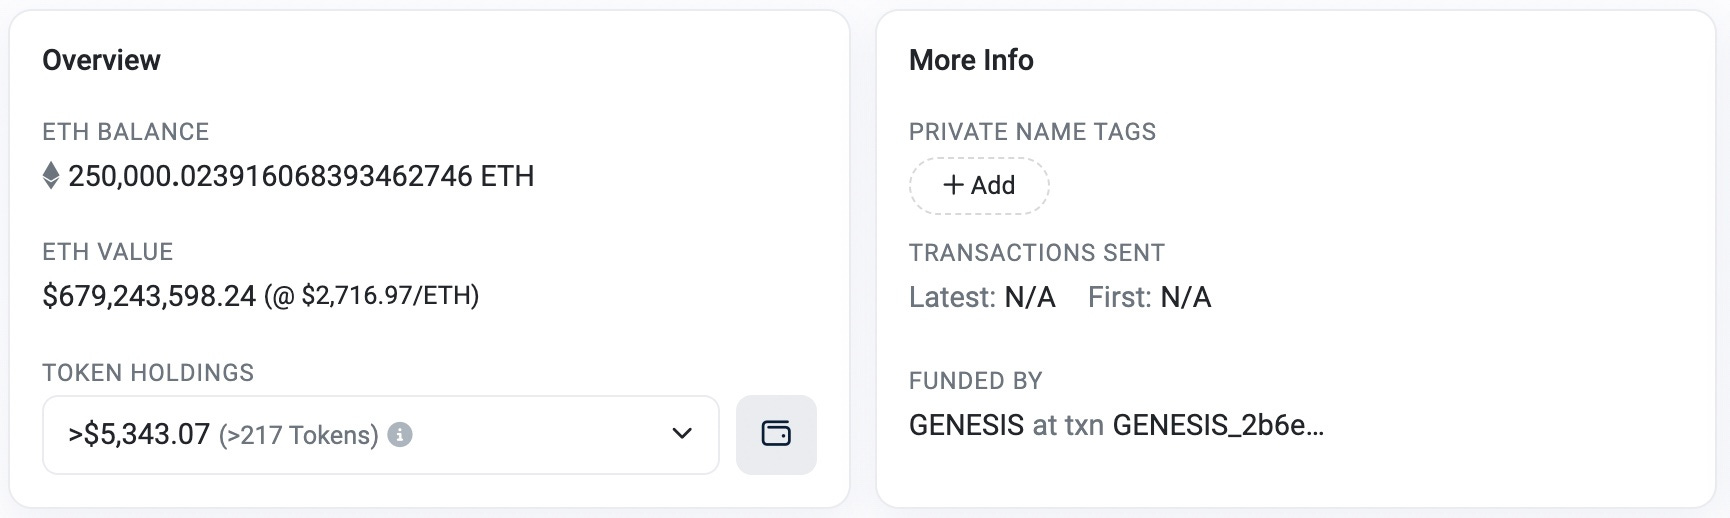The width and height of the screenshot is (1730, 518).
Task: Click the Latest: N/A transaction value
Action: click(1030, 297)
